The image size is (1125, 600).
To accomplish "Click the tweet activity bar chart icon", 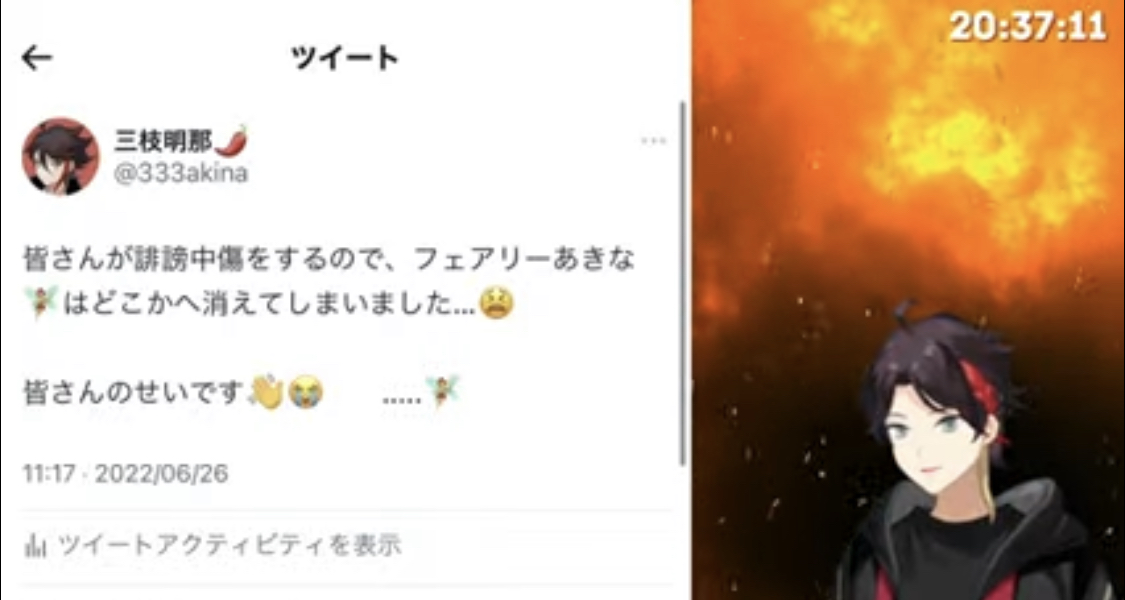I will click(35, 546).
